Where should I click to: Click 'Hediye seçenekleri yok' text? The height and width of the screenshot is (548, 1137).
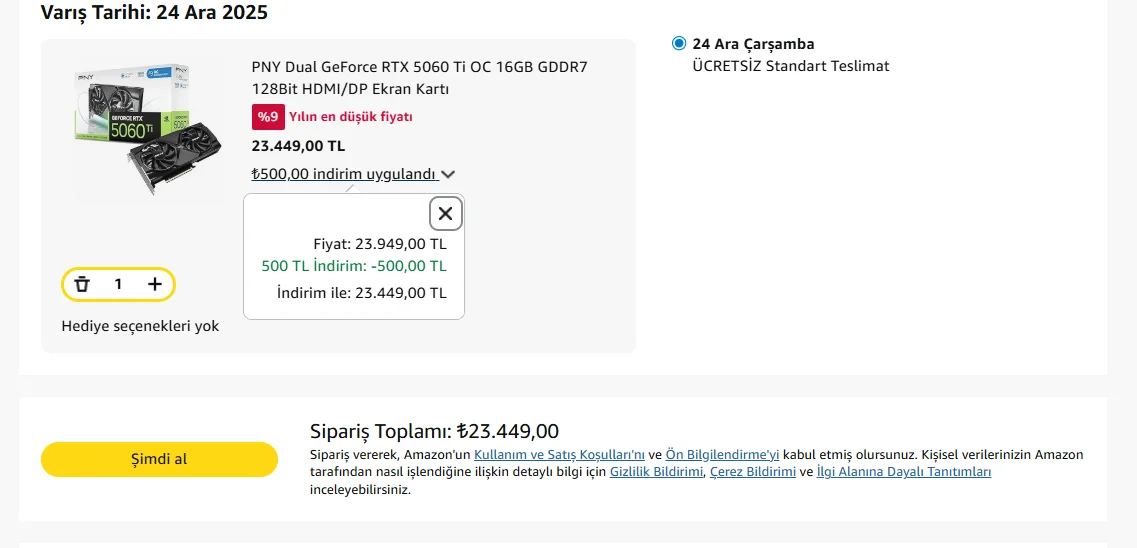[x=140, y=326]
